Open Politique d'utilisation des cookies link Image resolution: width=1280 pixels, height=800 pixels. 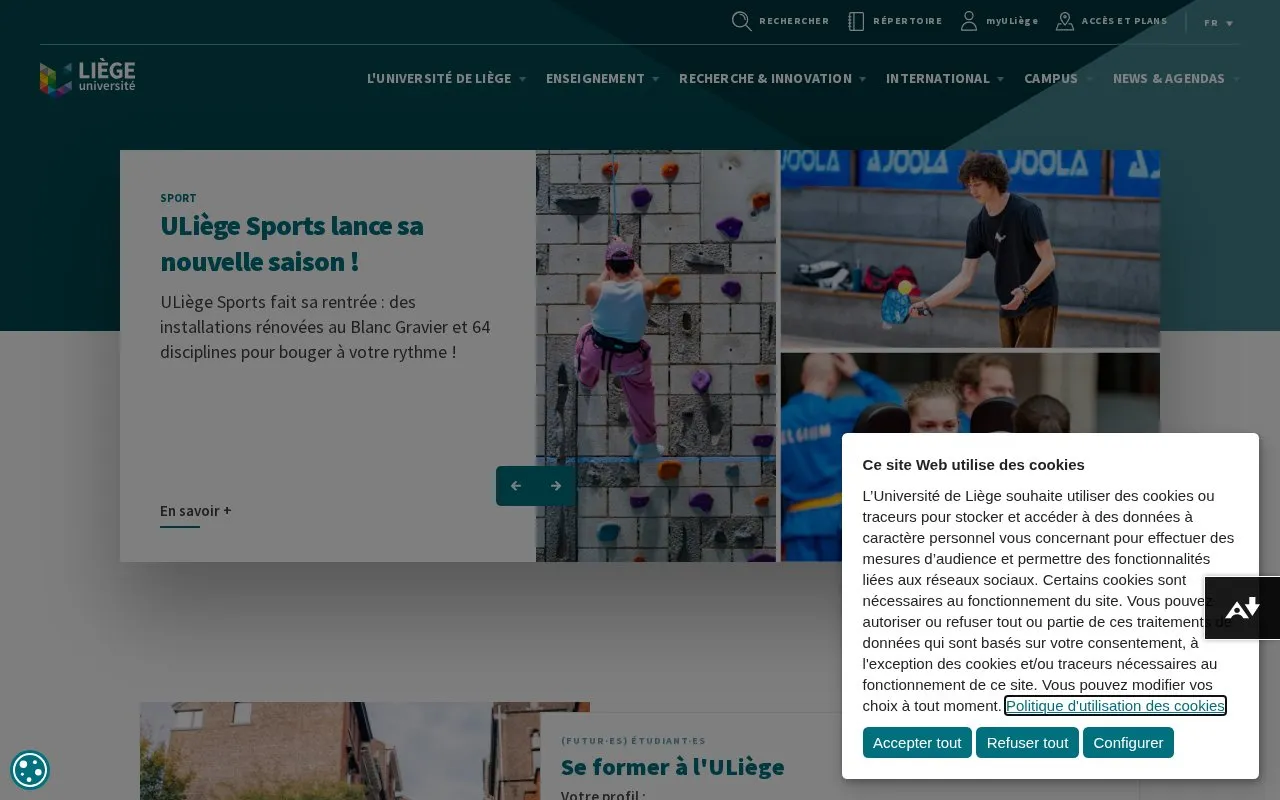1115,706
